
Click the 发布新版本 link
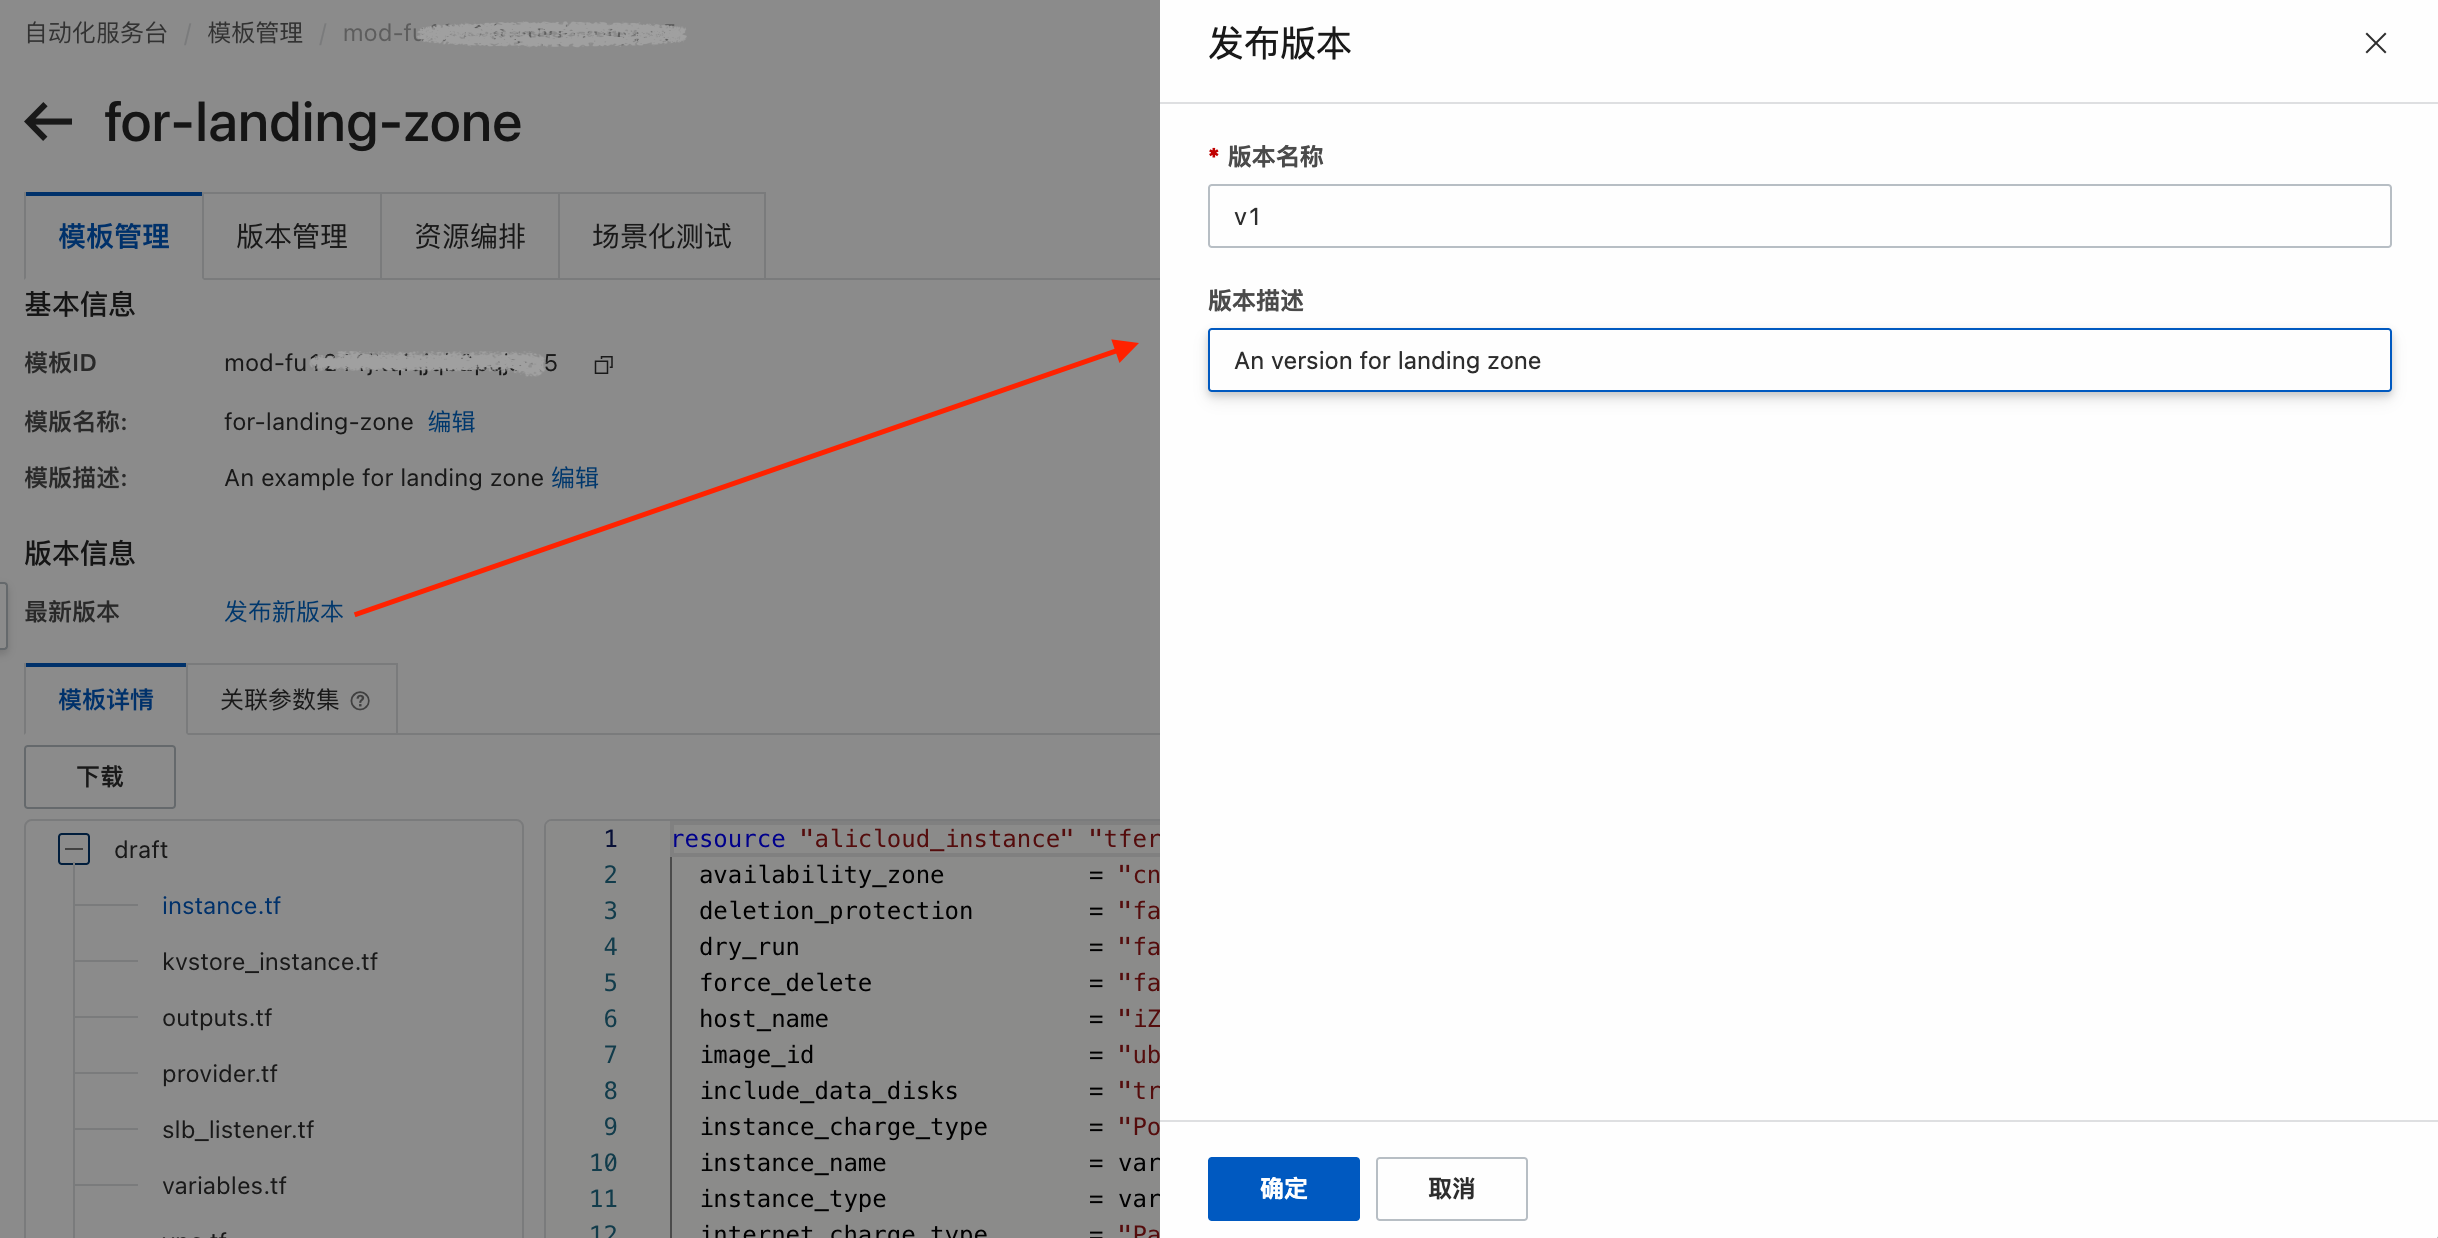pyautogui.click(x=284, y=612)
